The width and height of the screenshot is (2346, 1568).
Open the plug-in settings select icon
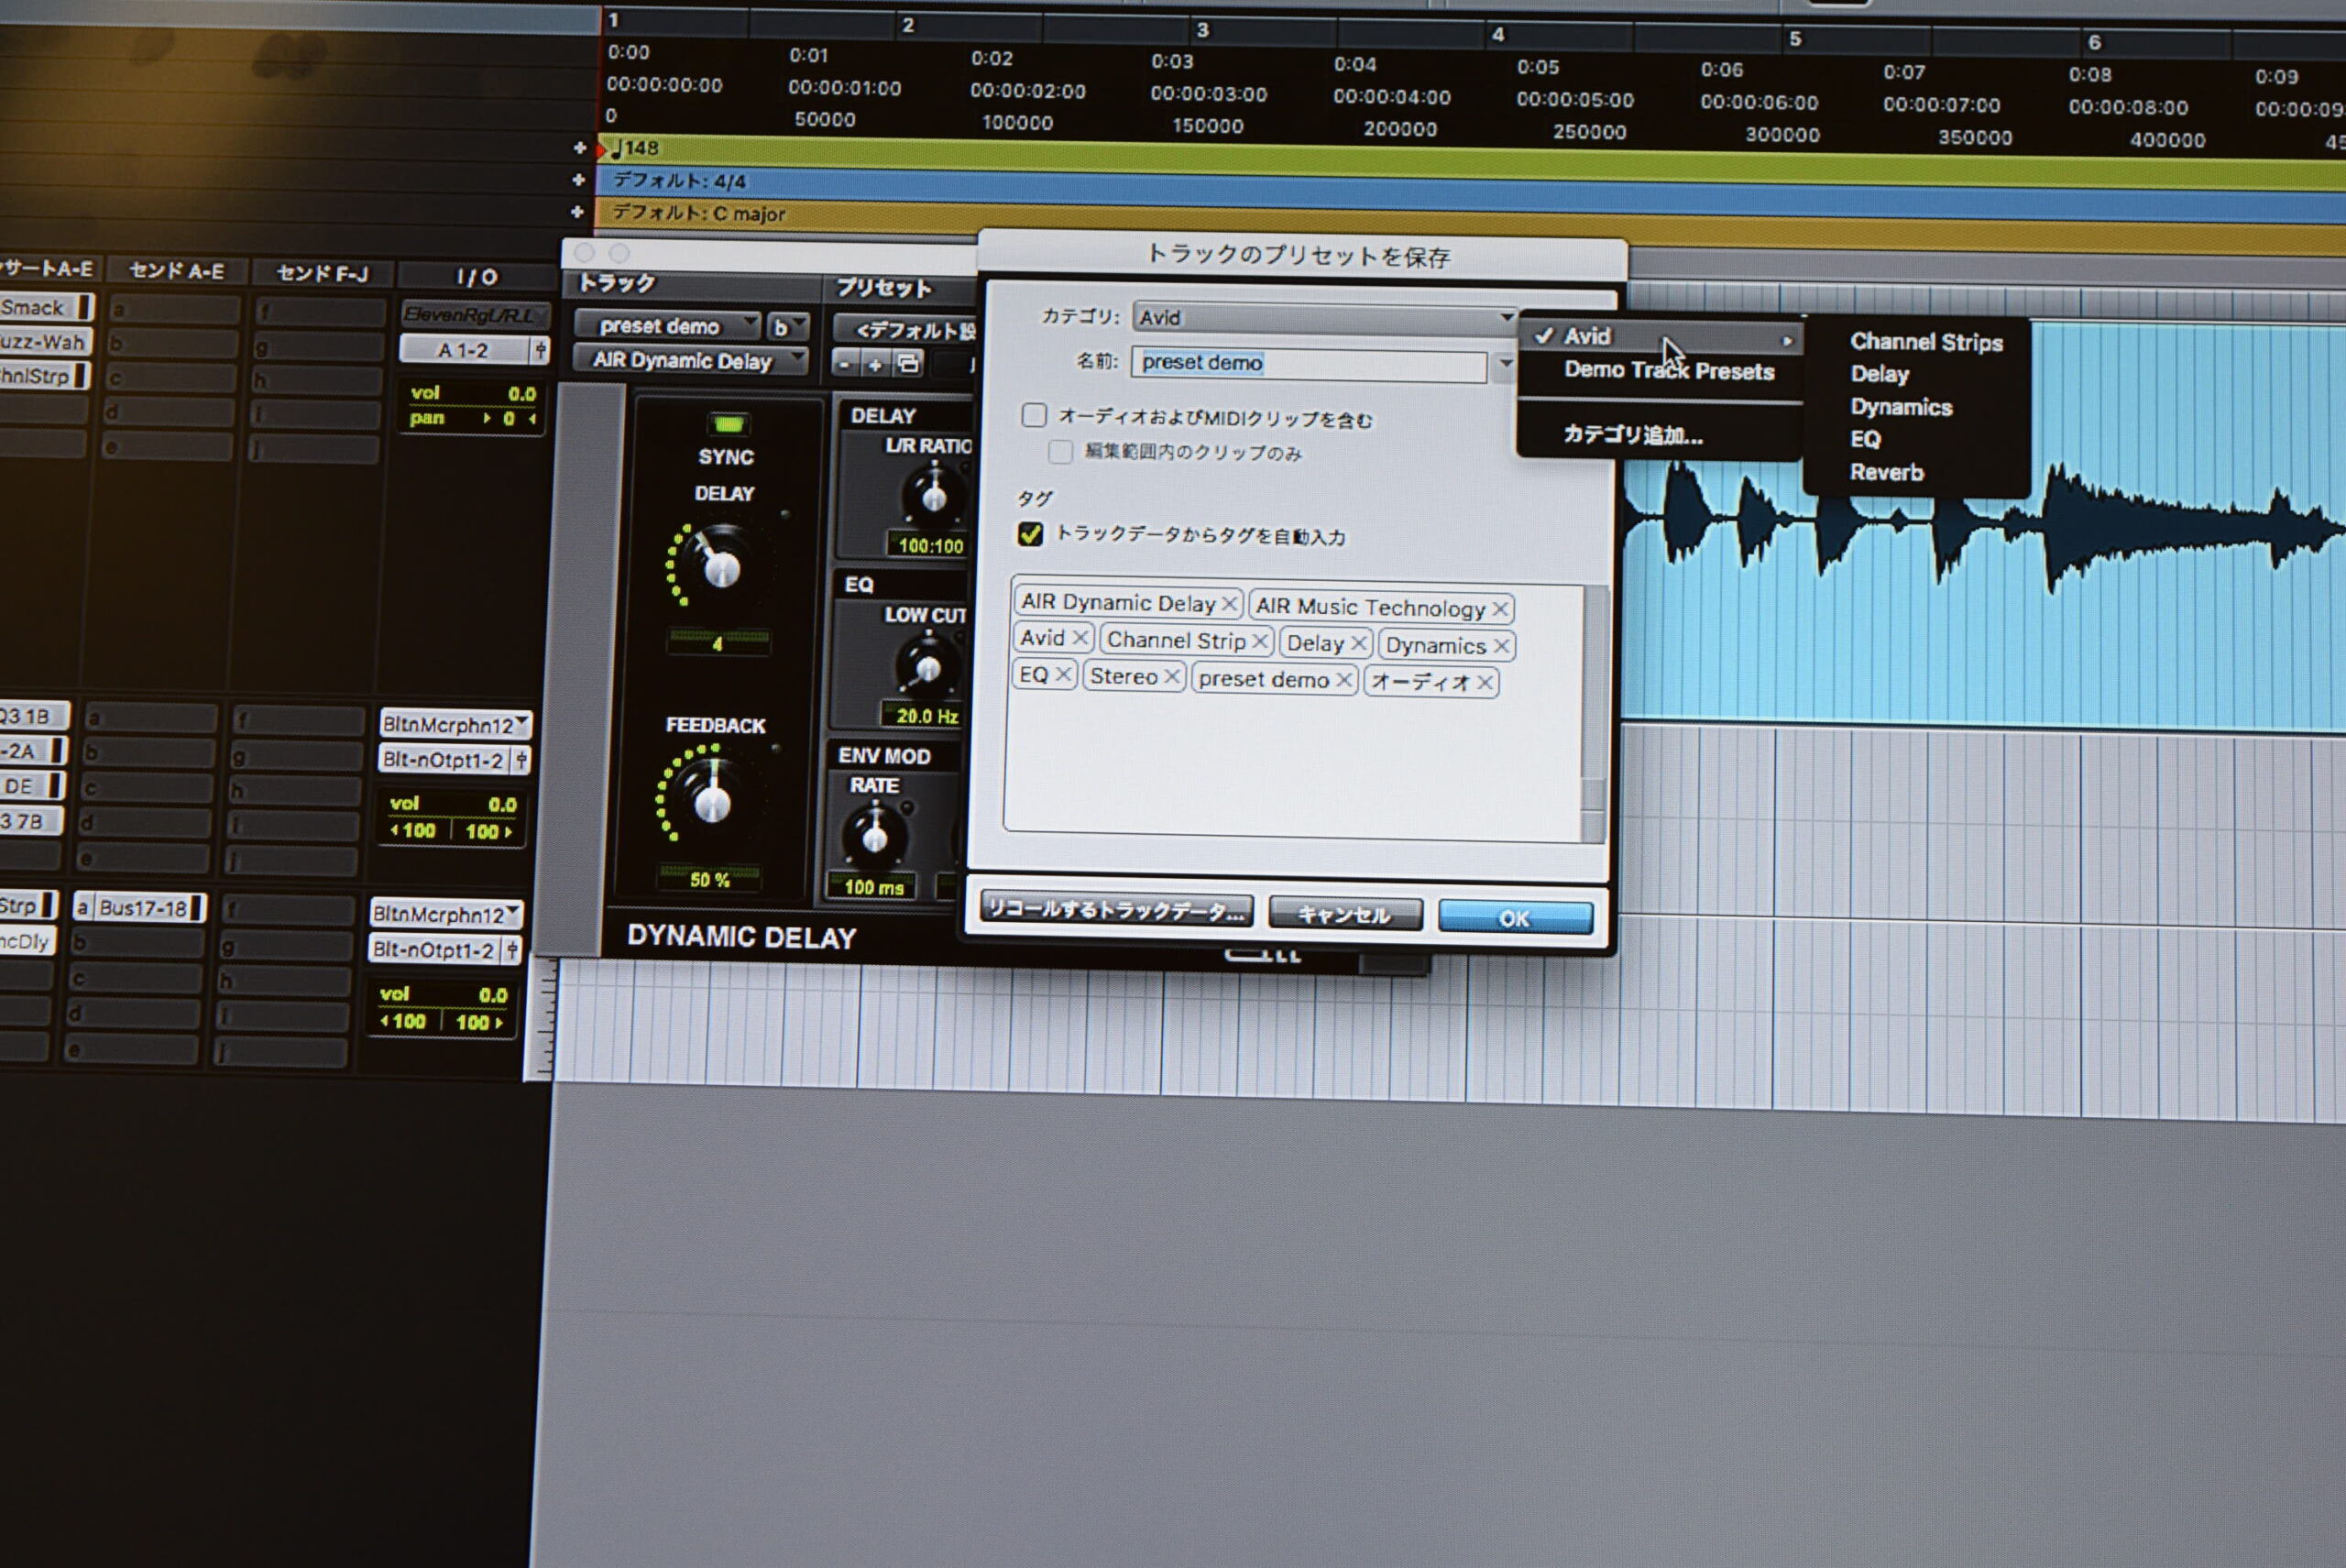tap(908, 364)
